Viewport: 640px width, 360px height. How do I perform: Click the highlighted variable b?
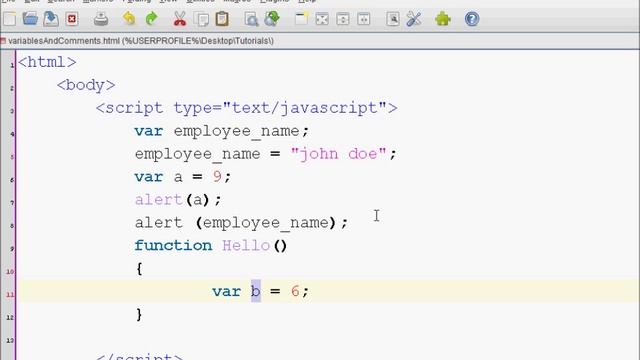(x=256, y=291)
